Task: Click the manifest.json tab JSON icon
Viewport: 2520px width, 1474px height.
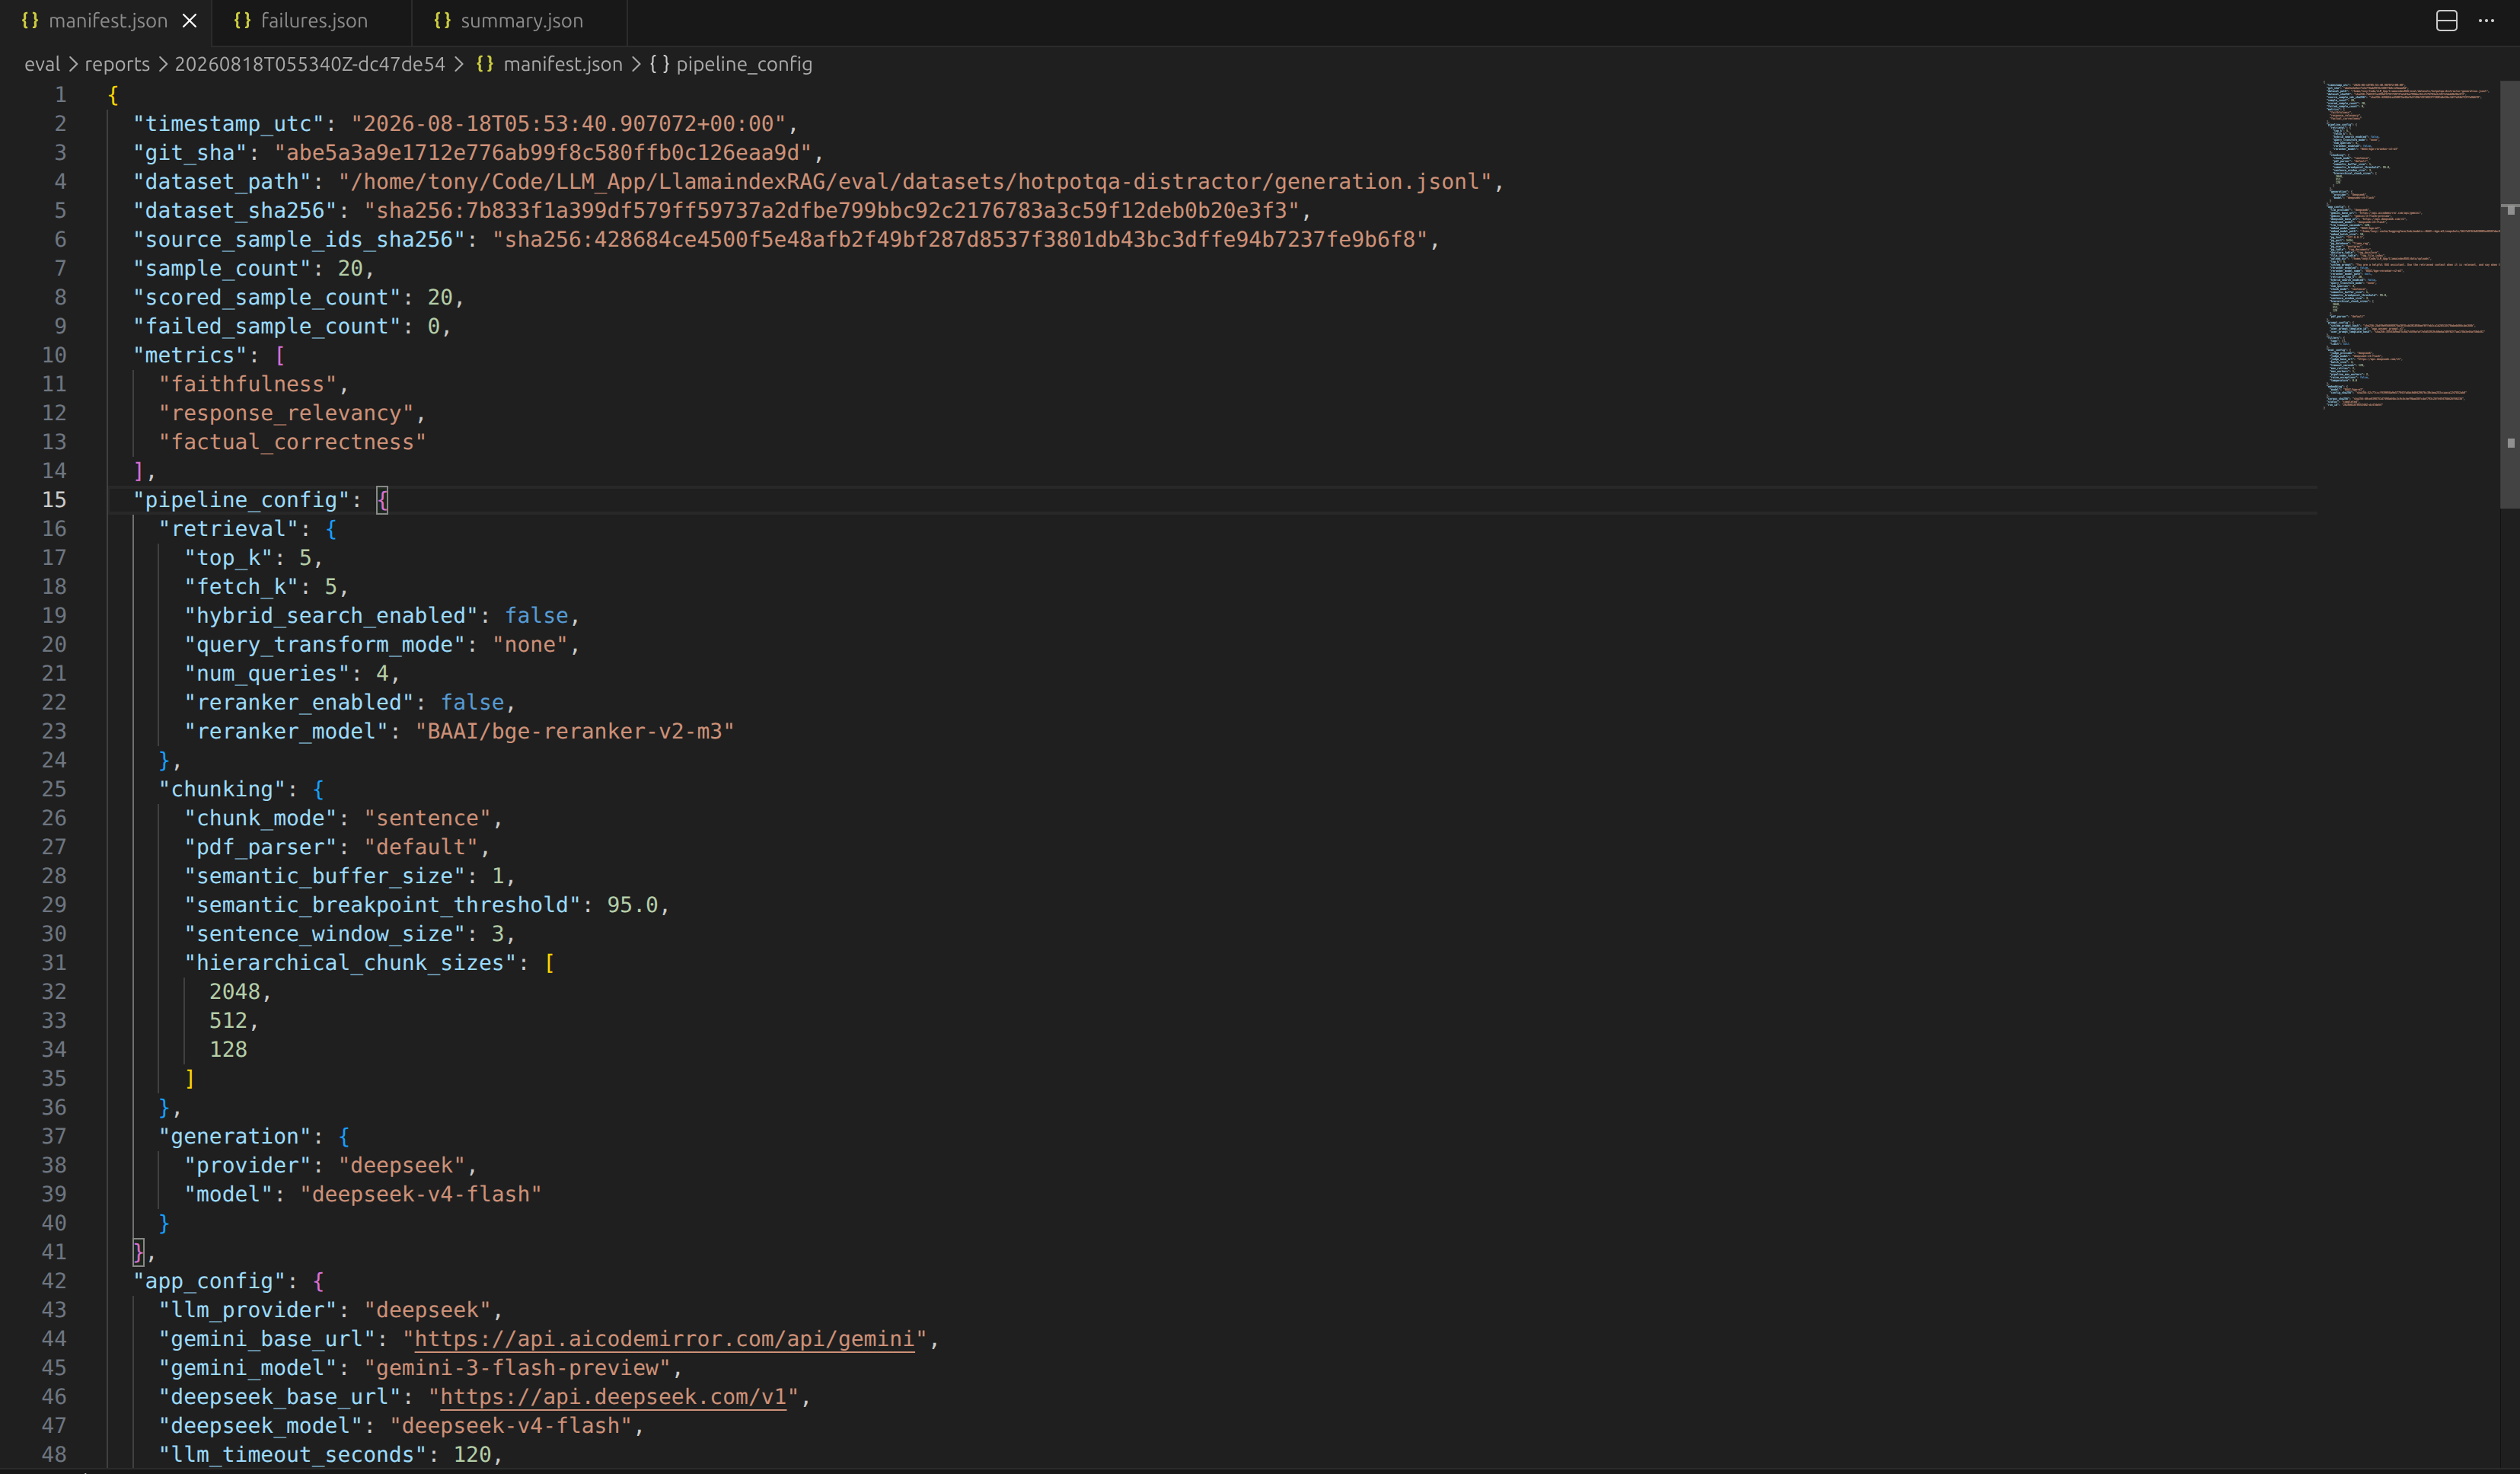Action: [30, 21]
